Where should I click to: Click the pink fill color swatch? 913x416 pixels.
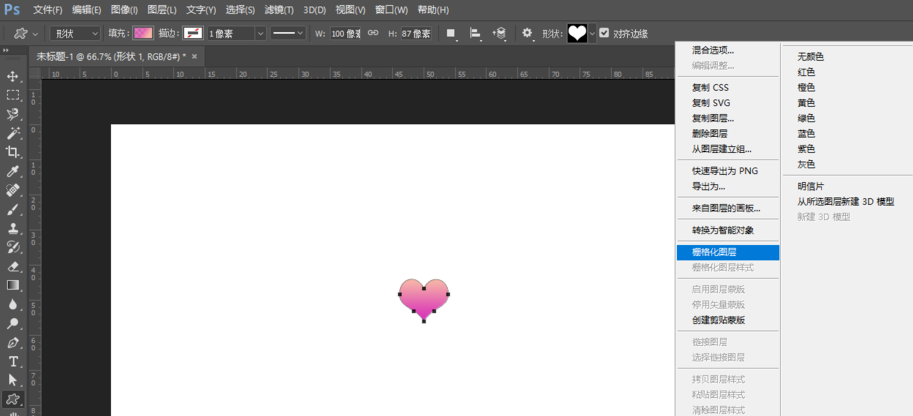(144, 33)
